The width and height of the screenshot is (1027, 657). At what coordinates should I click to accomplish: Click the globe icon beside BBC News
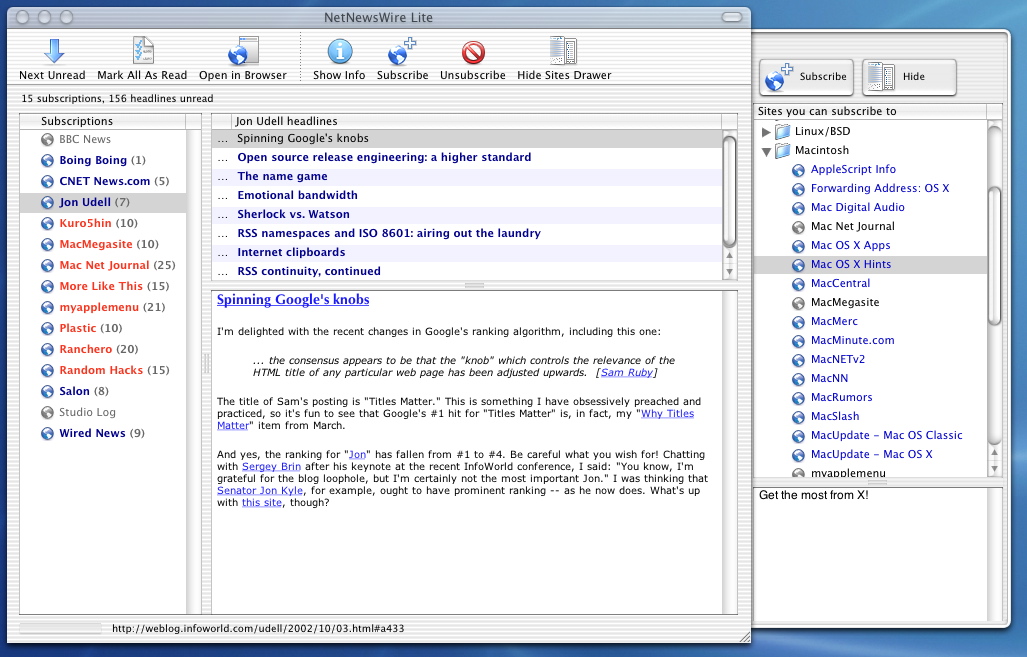(x=47, y=140)
